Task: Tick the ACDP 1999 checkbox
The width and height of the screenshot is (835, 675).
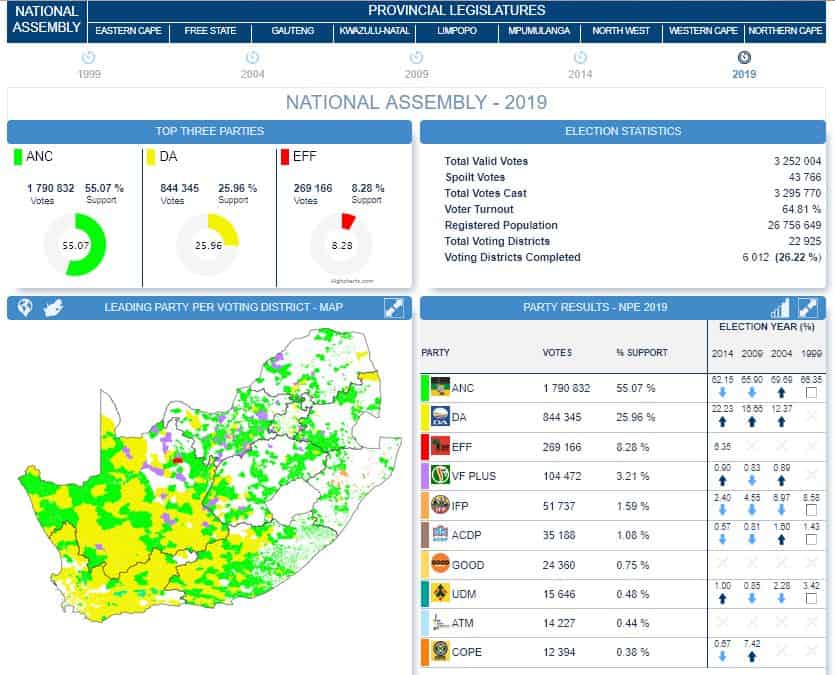Action: [811, 539]
